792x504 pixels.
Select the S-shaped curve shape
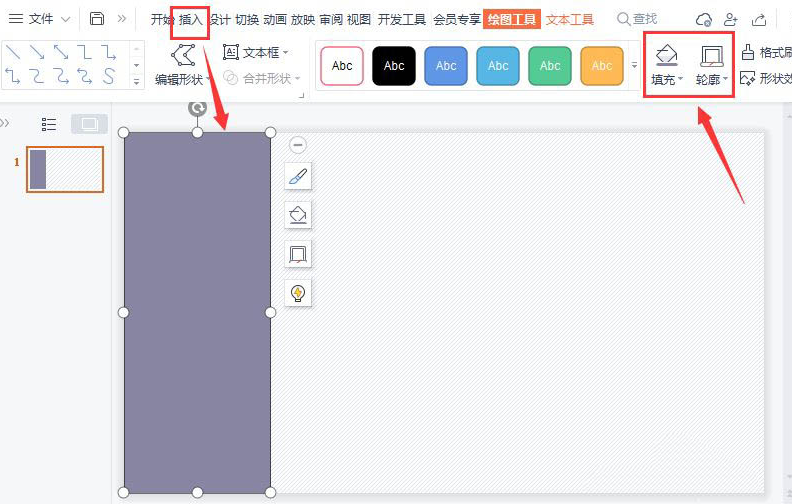click(x=108, y=76)
